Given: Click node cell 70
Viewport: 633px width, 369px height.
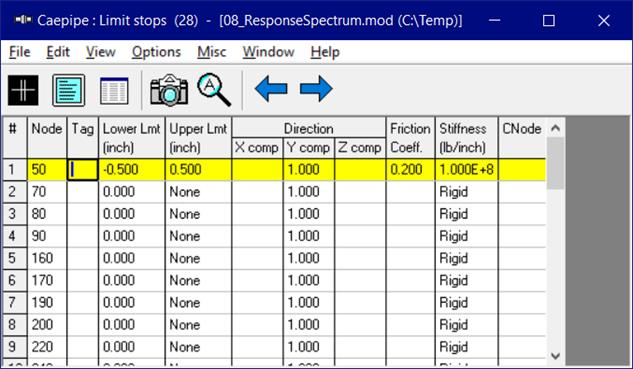Looking at the screenshot, I should [x=47, y=192].
